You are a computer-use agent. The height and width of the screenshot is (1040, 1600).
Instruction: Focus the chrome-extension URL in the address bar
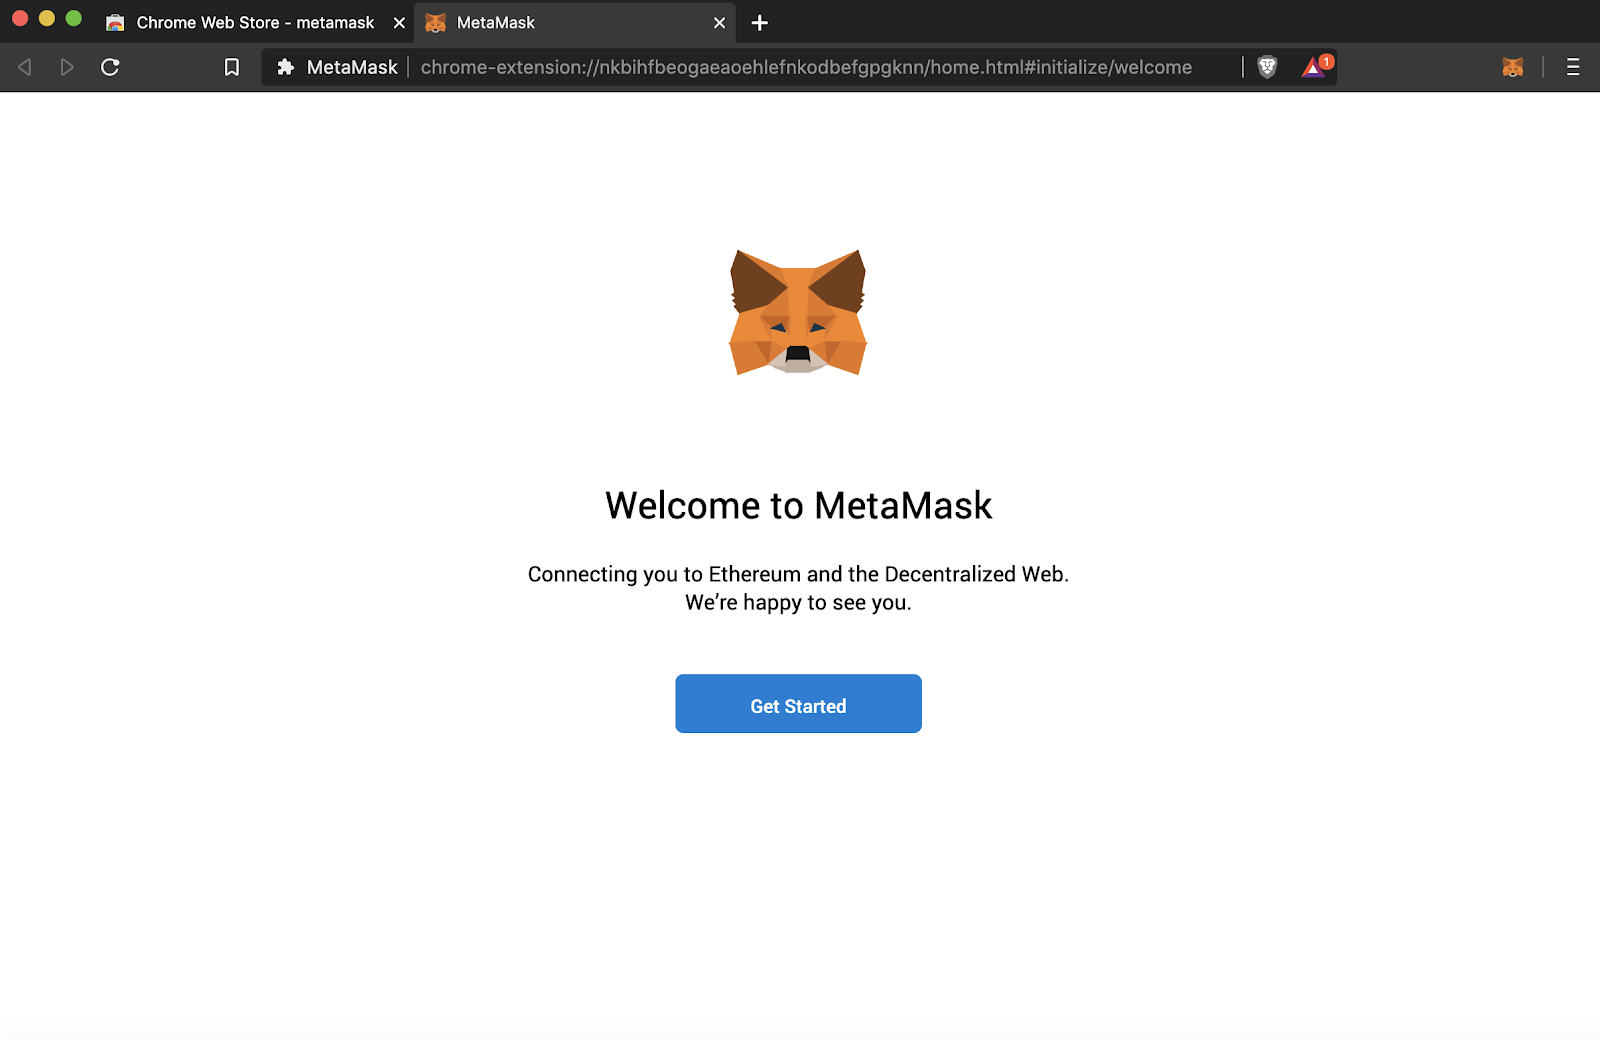tap(805, 67)
